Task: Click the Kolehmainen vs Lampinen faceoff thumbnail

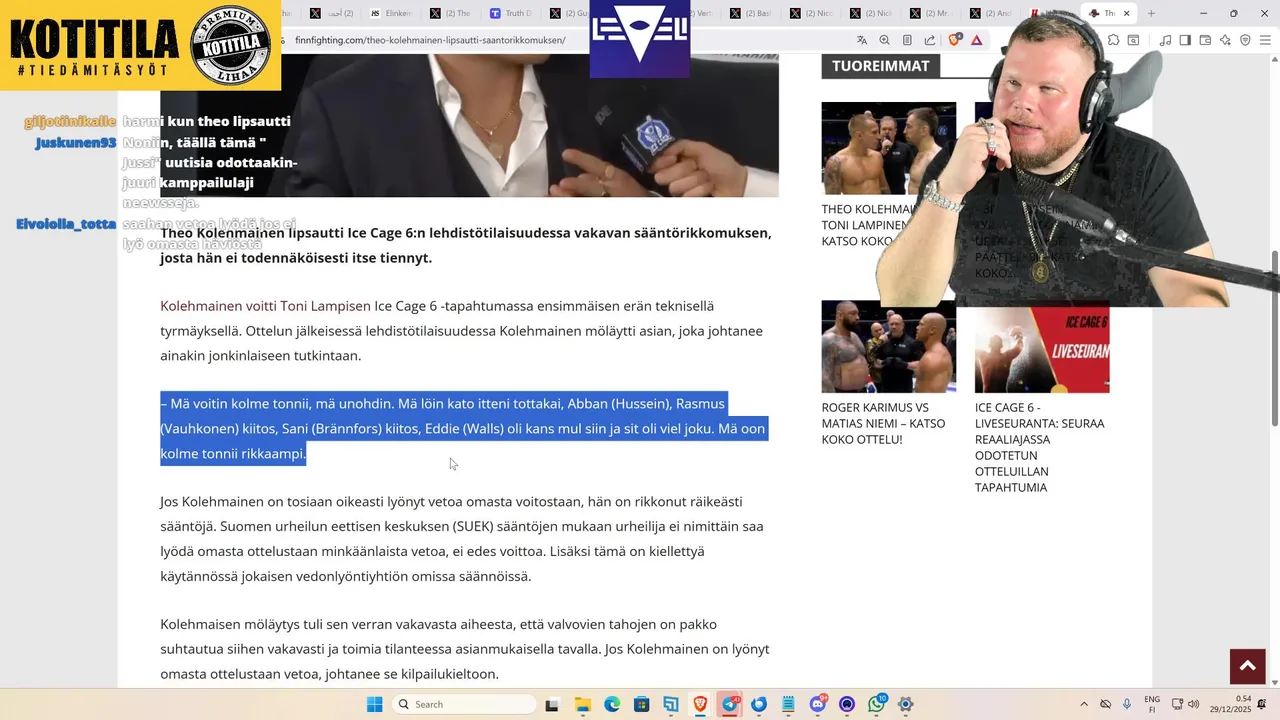Action: (889, 148)
